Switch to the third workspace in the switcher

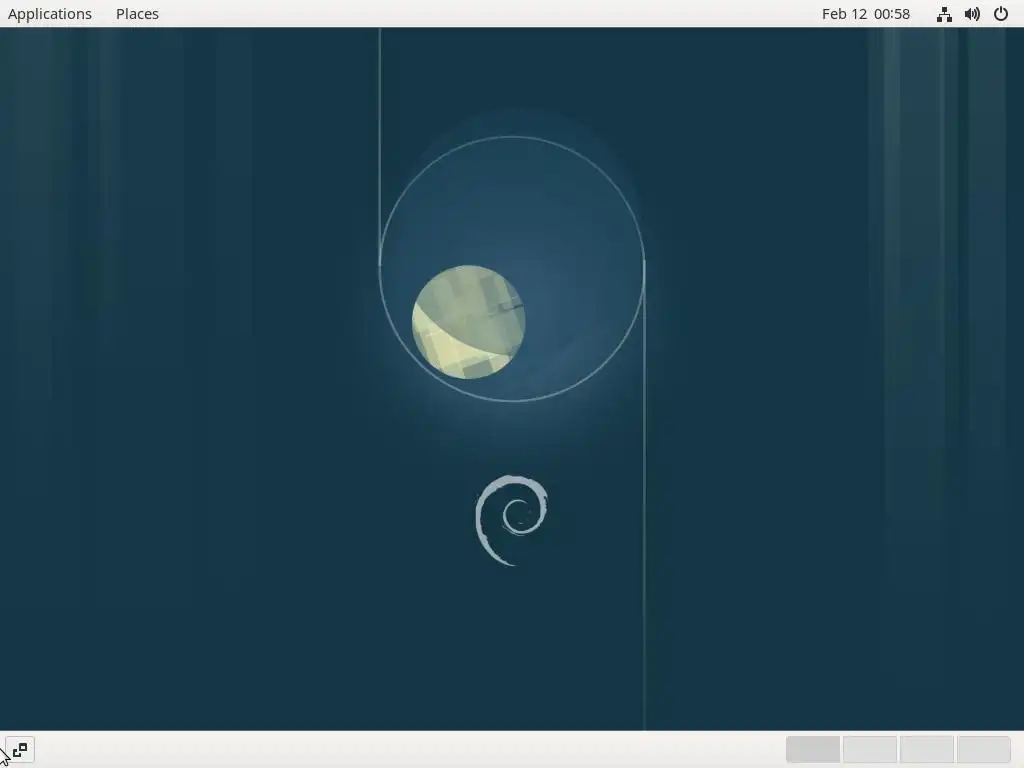click(x=926, y=749)
